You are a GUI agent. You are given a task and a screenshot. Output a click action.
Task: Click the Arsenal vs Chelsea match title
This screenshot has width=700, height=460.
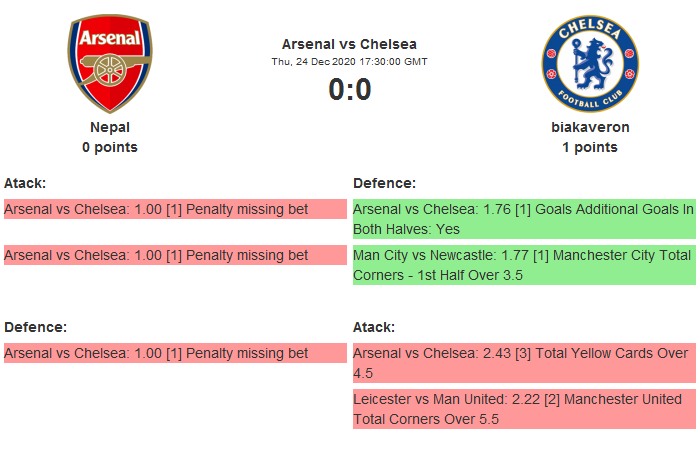(x=349, y=44)
